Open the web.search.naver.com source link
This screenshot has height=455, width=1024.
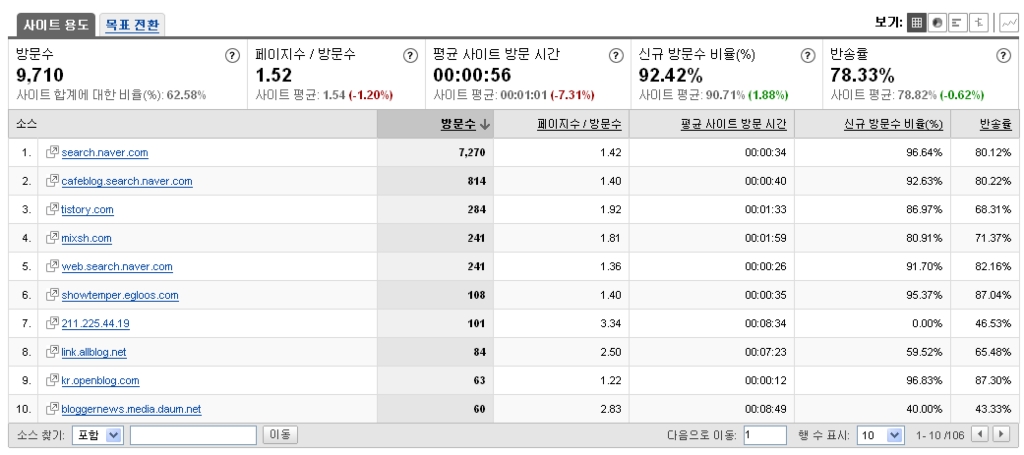117,267
